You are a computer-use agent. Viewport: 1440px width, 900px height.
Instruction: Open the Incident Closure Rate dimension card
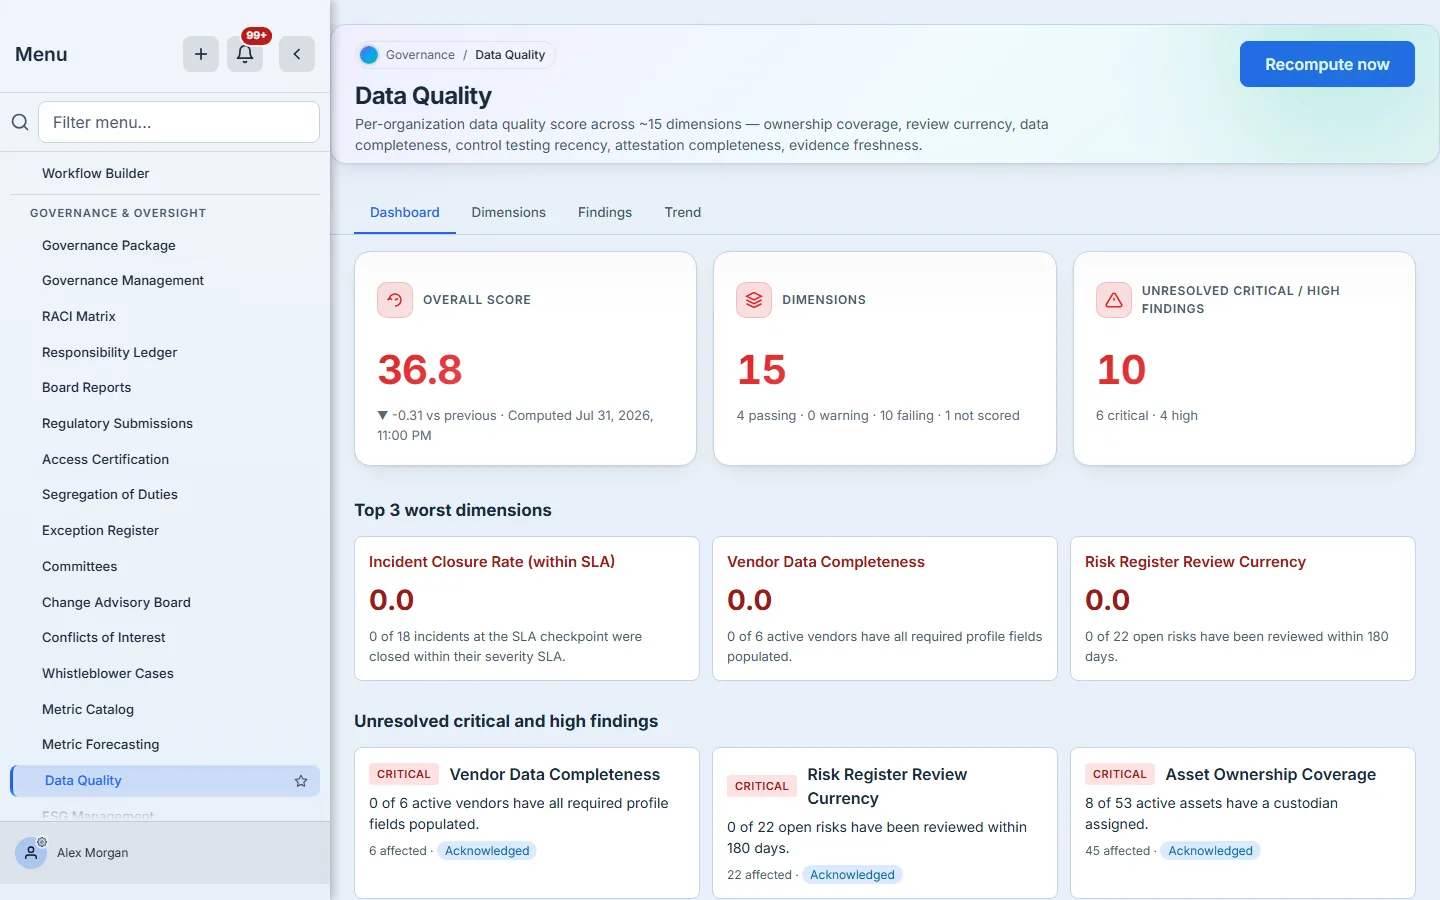527,609
